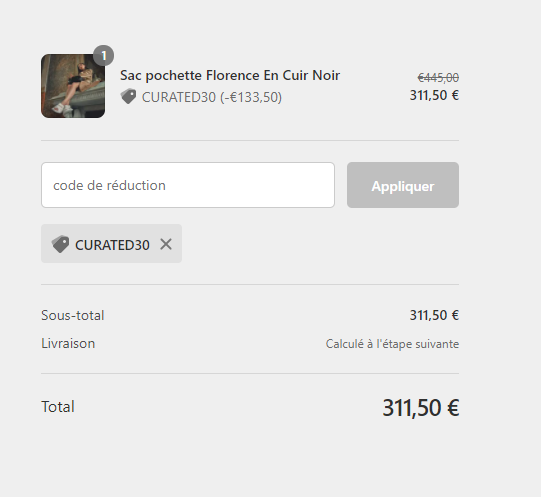Click the Total label
The image size is (541, 497).
click(x=58, y=407)
